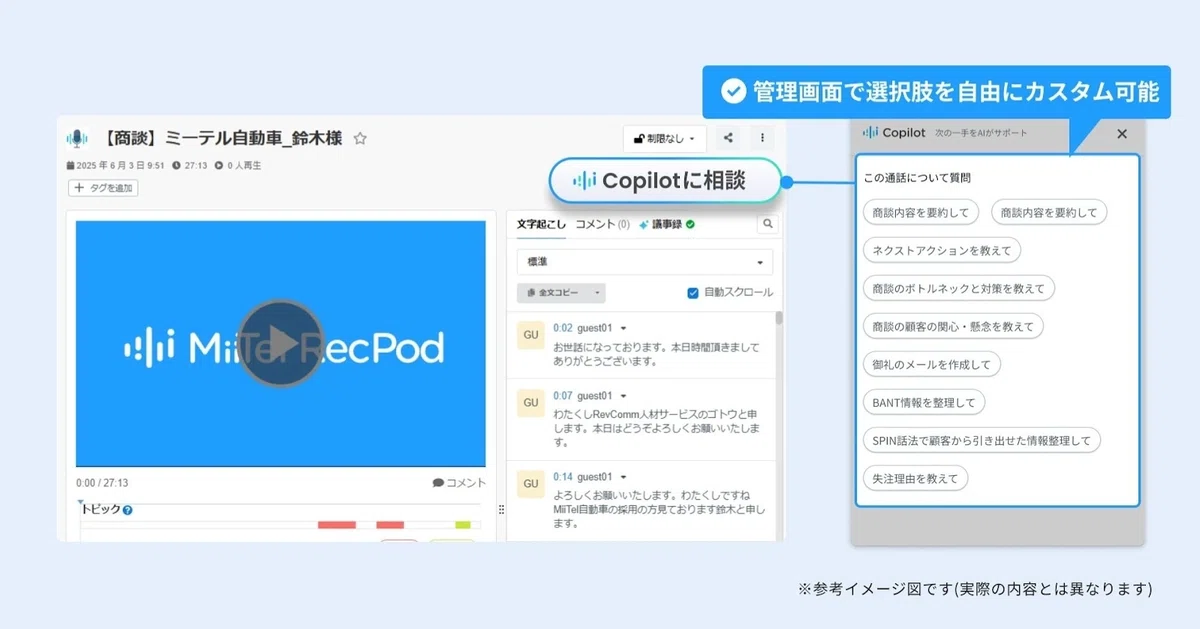
Task: Click the この通話について質問 heading
Action: (x=917, y=178)
